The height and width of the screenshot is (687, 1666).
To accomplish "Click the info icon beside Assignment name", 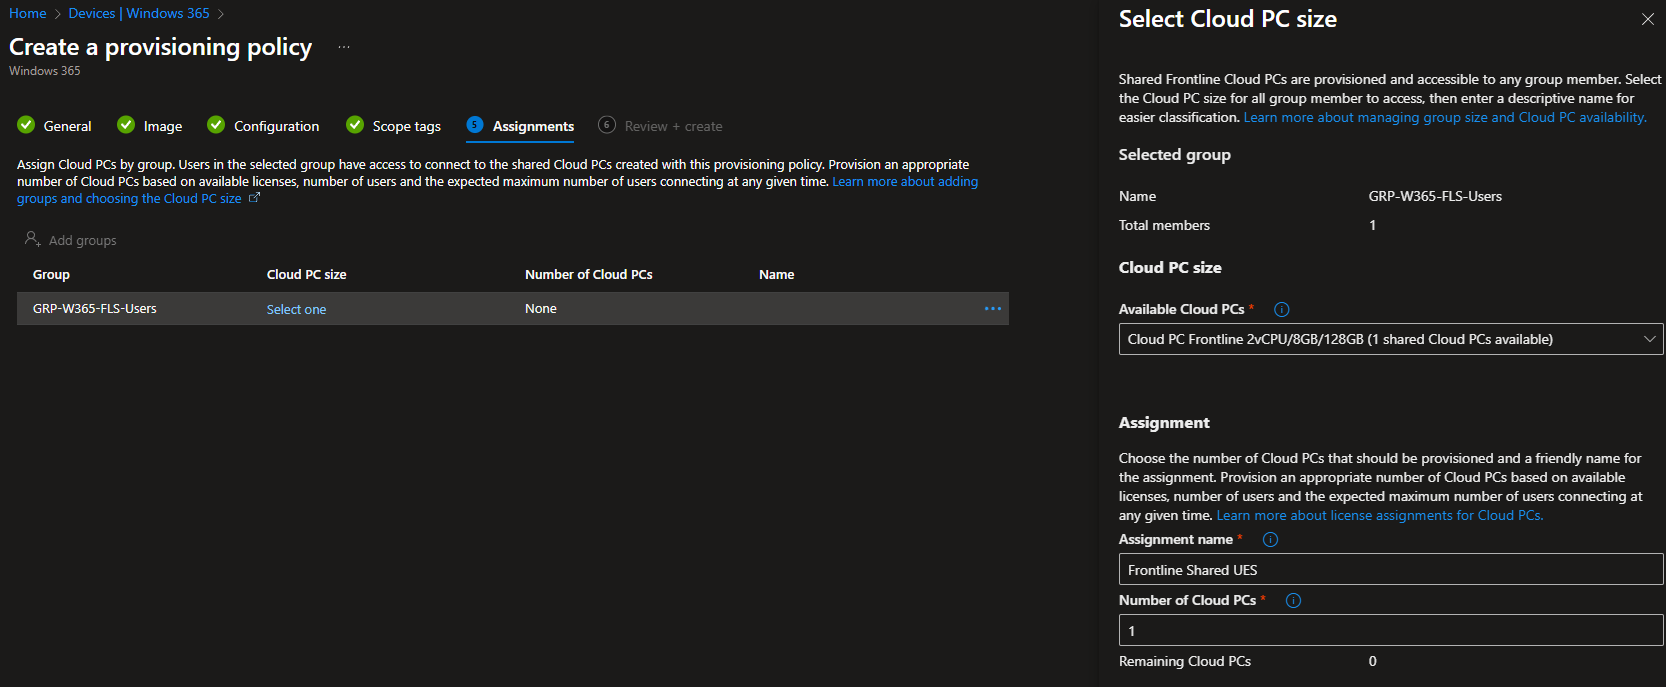I will click(x=1270, y=540).
